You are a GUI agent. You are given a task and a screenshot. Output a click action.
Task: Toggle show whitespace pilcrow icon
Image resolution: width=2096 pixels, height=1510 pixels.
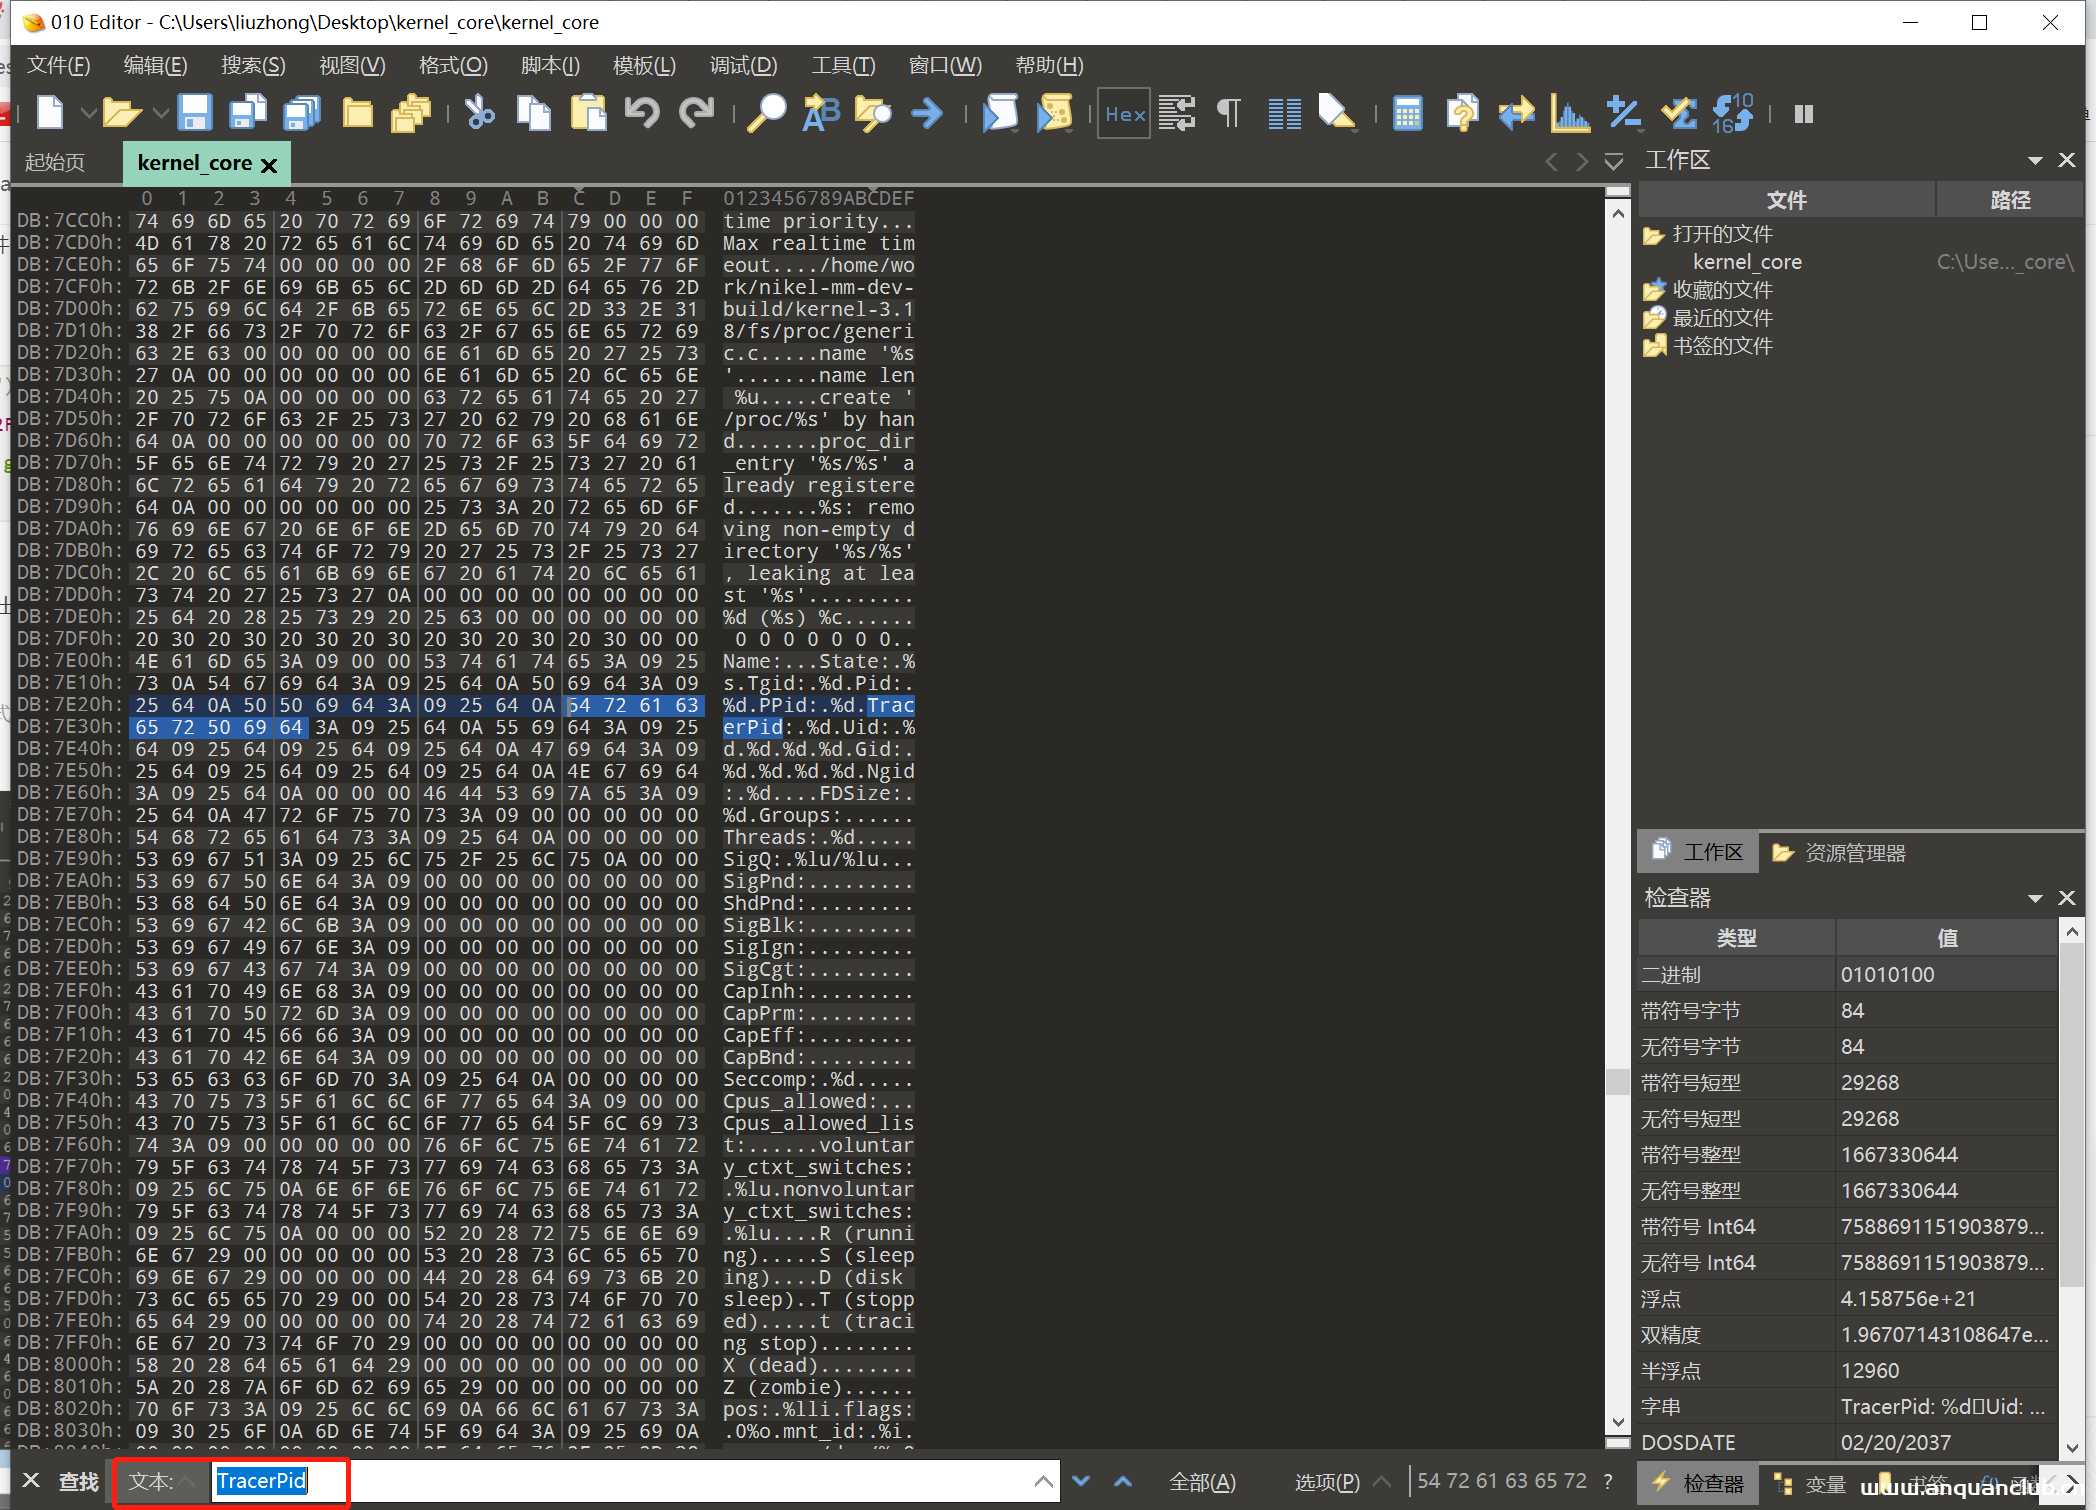tap(1229, 113)
